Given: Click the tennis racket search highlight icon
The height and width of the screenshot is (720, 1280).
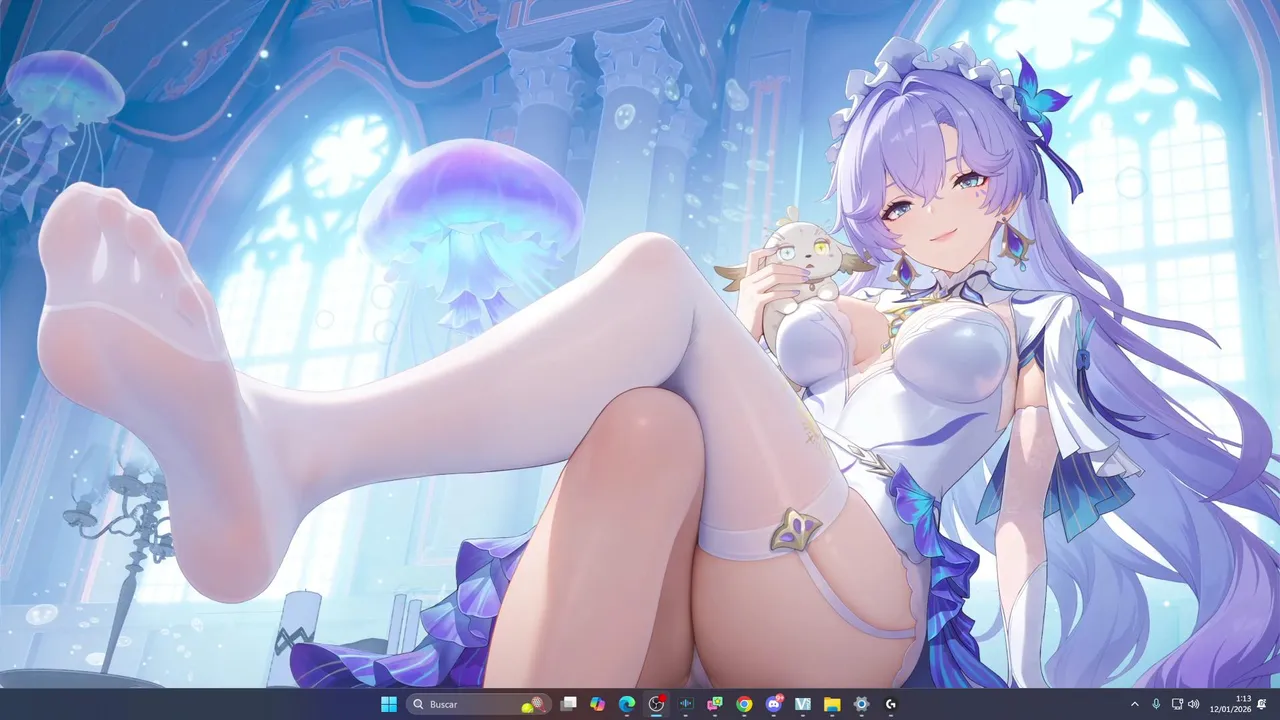Looking at the screenshot, I should click(x=533, y=704).
